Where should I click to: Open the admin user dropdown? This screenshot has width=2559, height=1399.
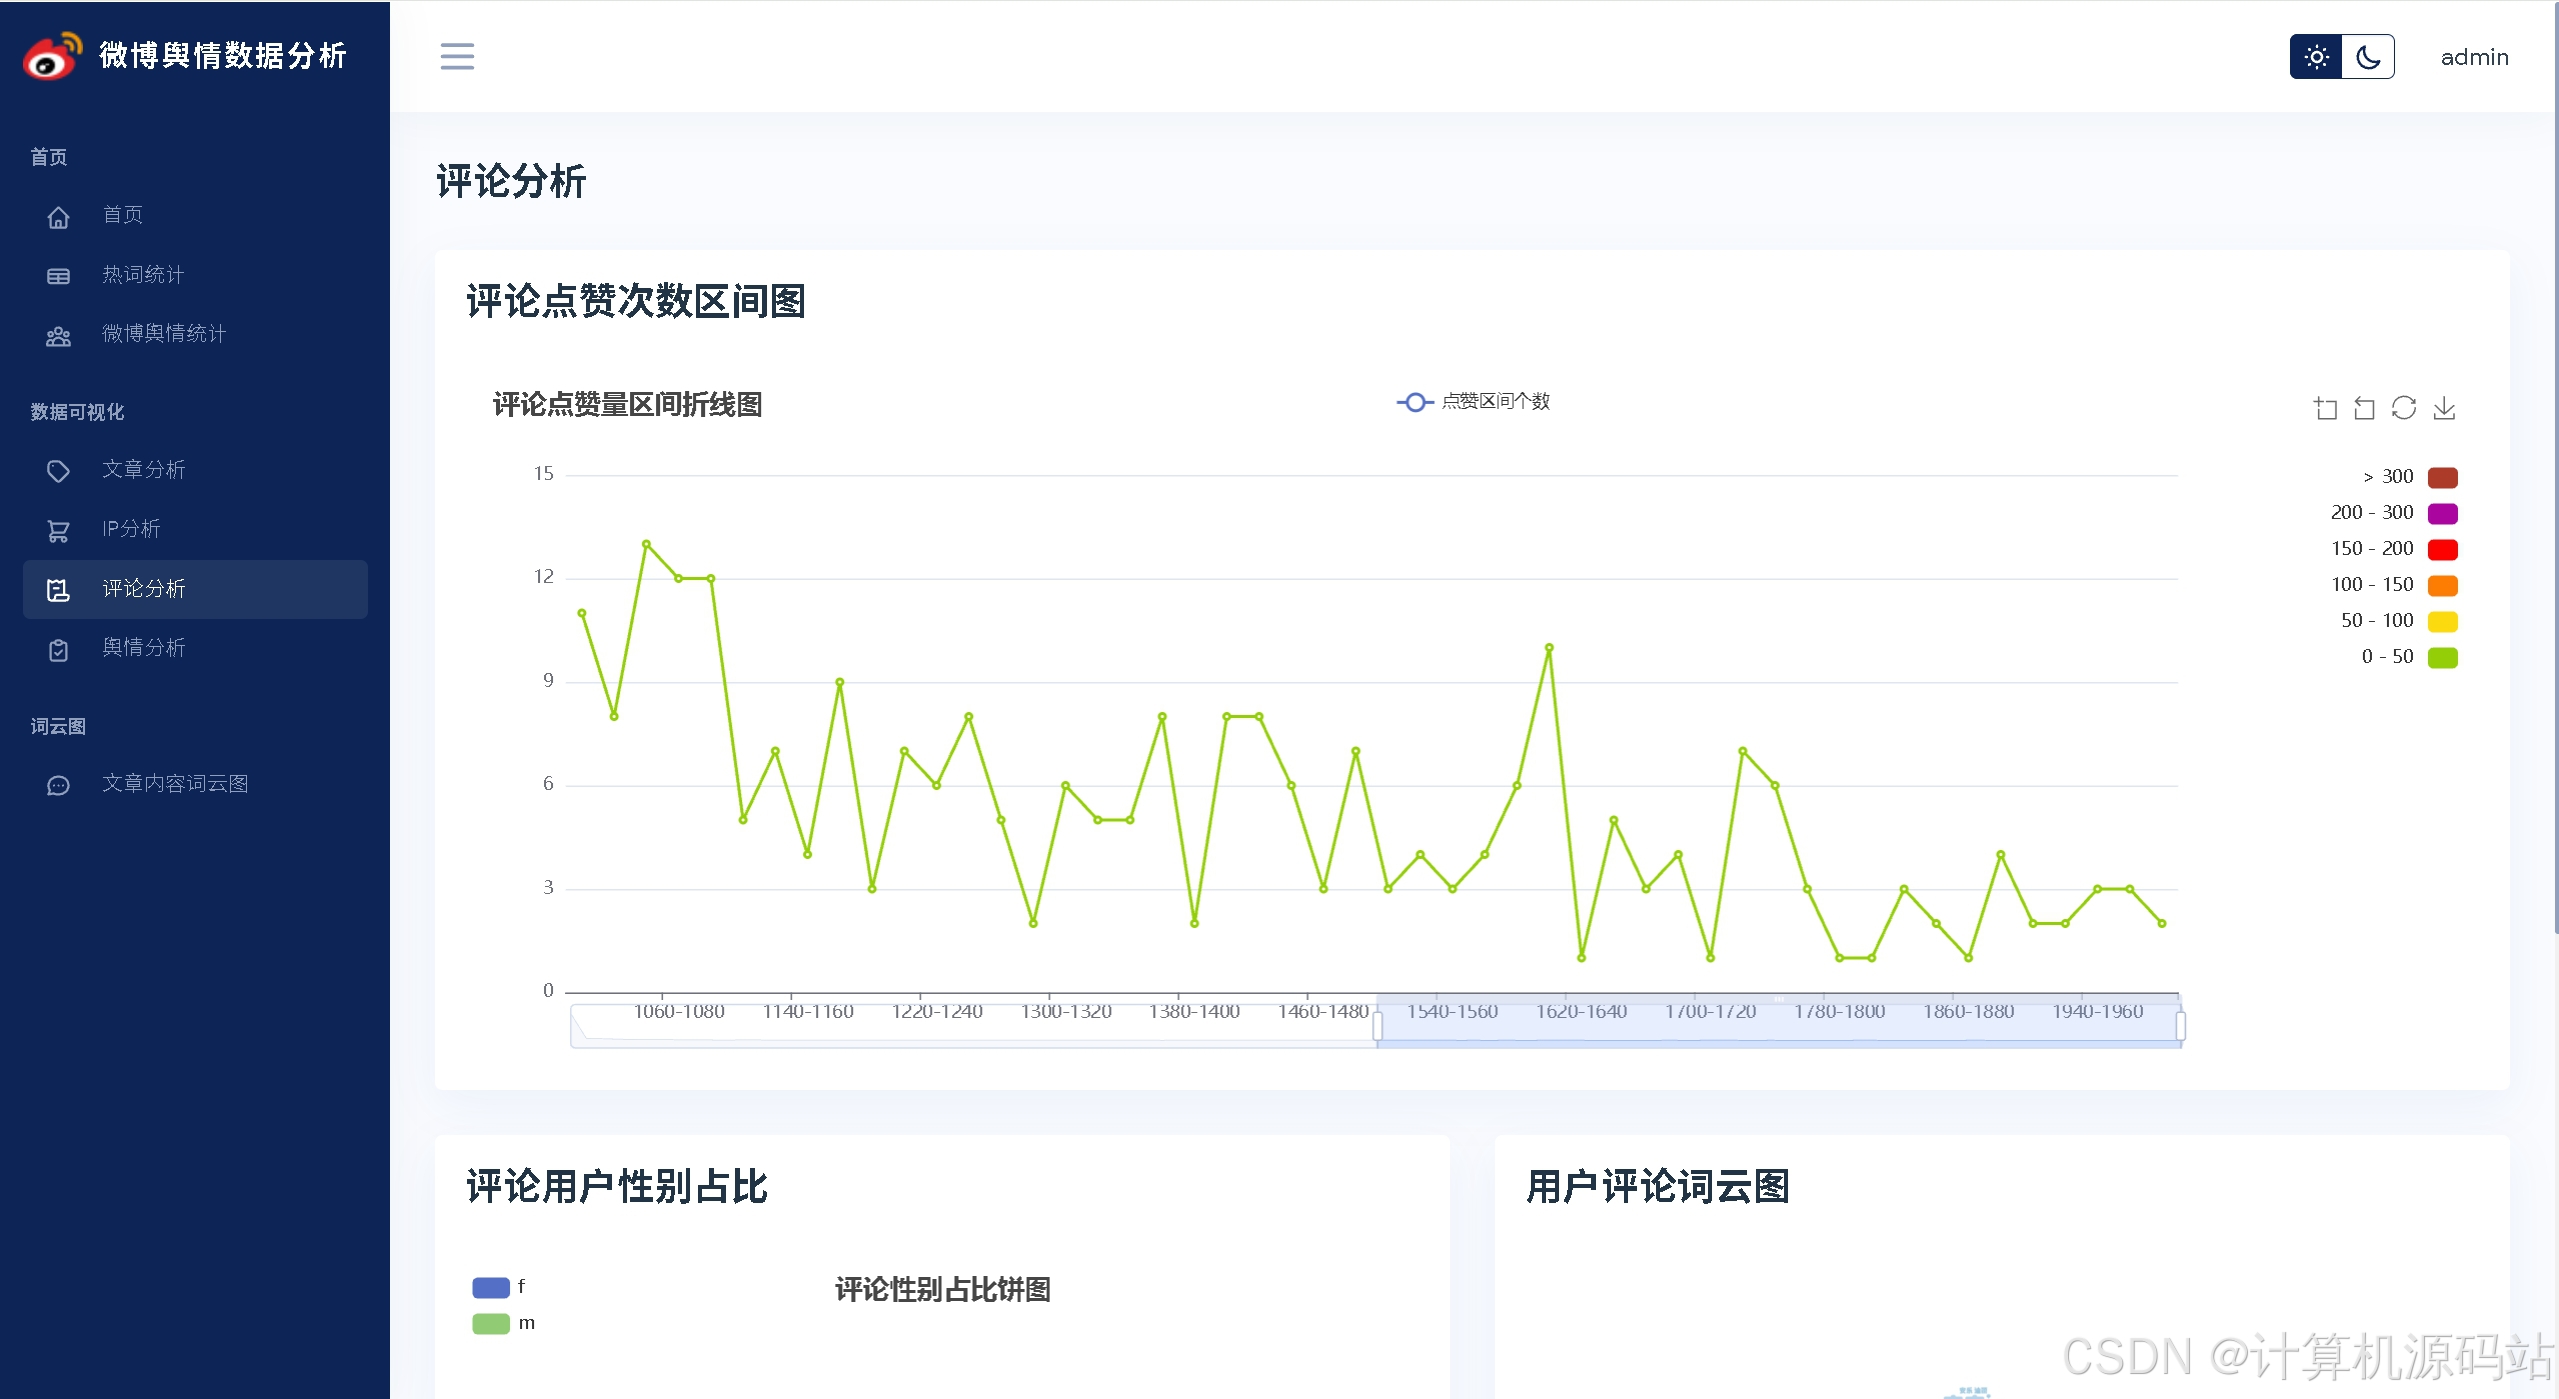click(2474, 58)
